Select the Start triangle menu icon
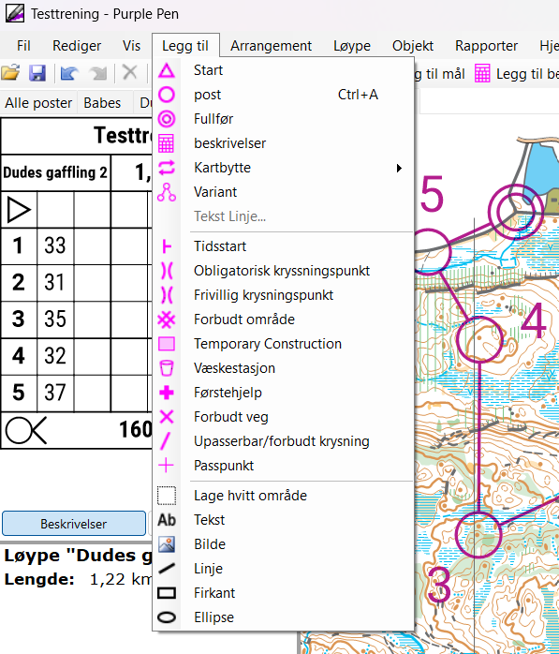Viewport: 559px width, 654px height. tap(166, 70)
